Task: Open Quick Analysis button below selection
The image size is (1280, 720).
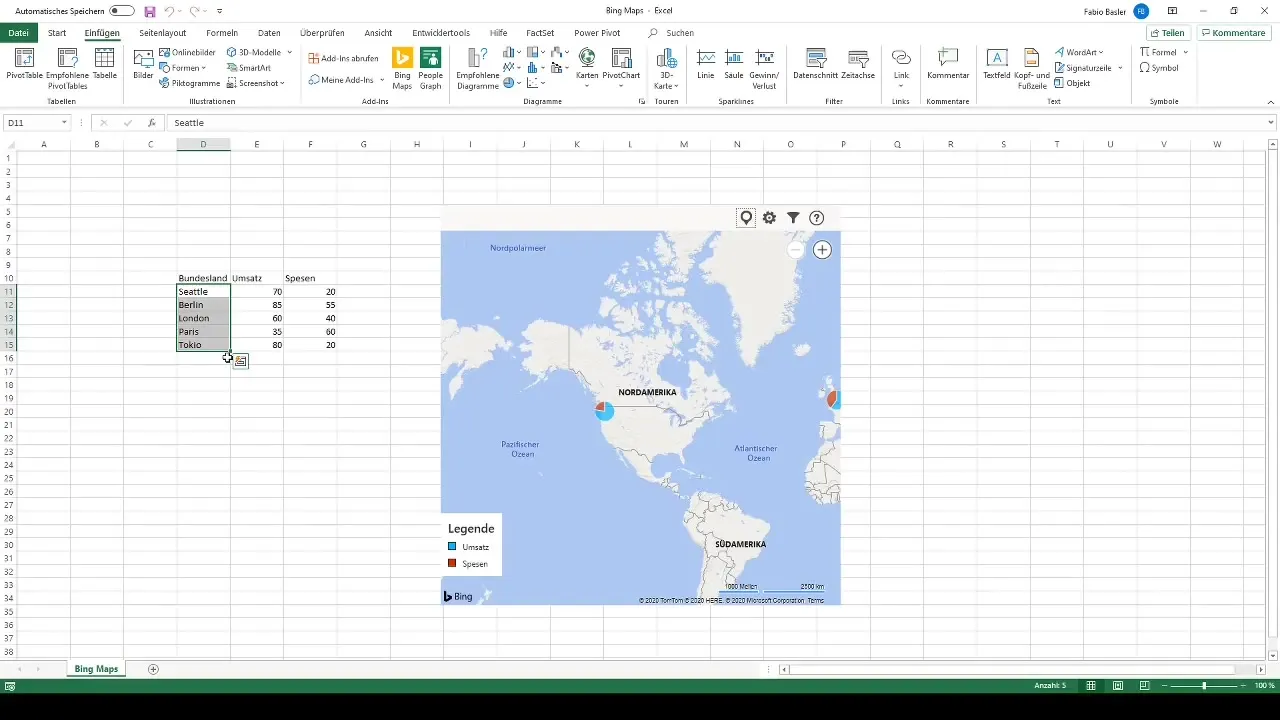Action: click(x=240, y=361)
